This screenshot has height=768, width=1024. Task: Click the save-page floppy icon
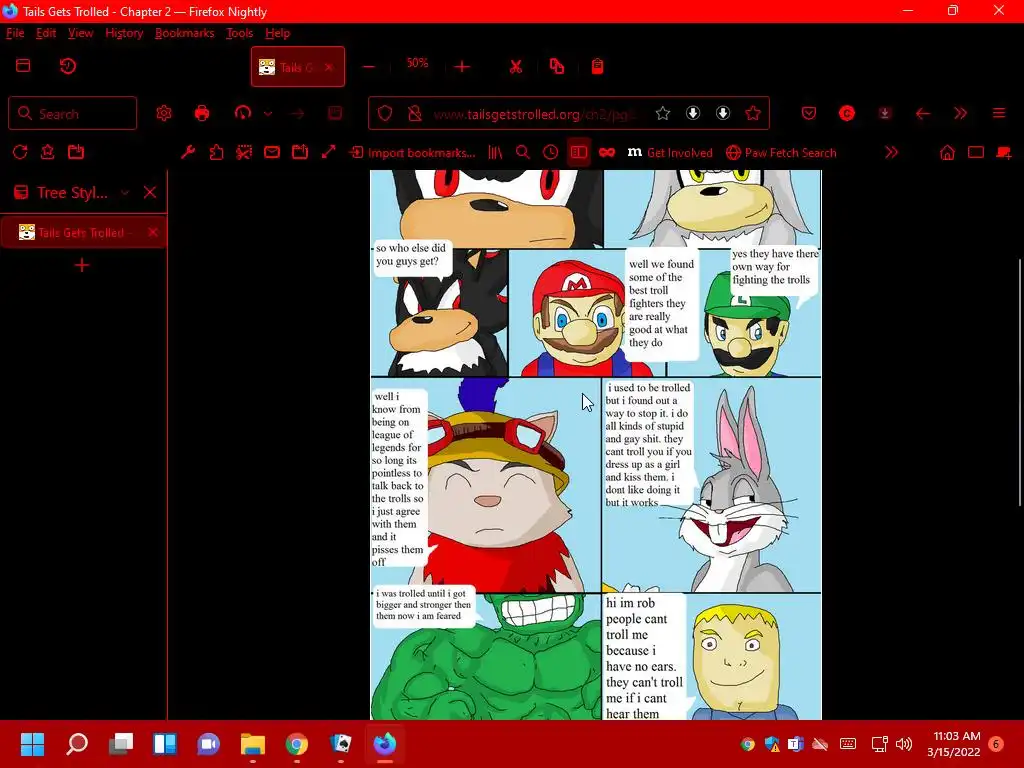(335, 114)
